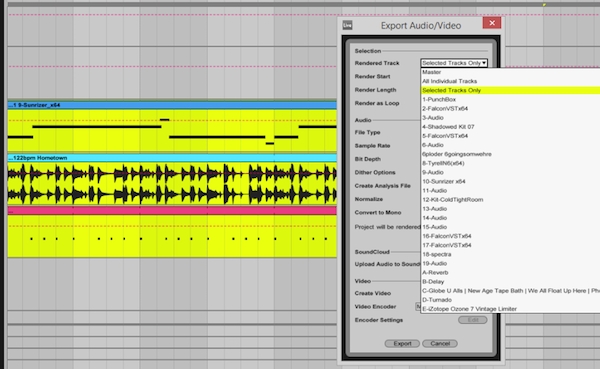Click the Cancel button

tap(440, 344)
